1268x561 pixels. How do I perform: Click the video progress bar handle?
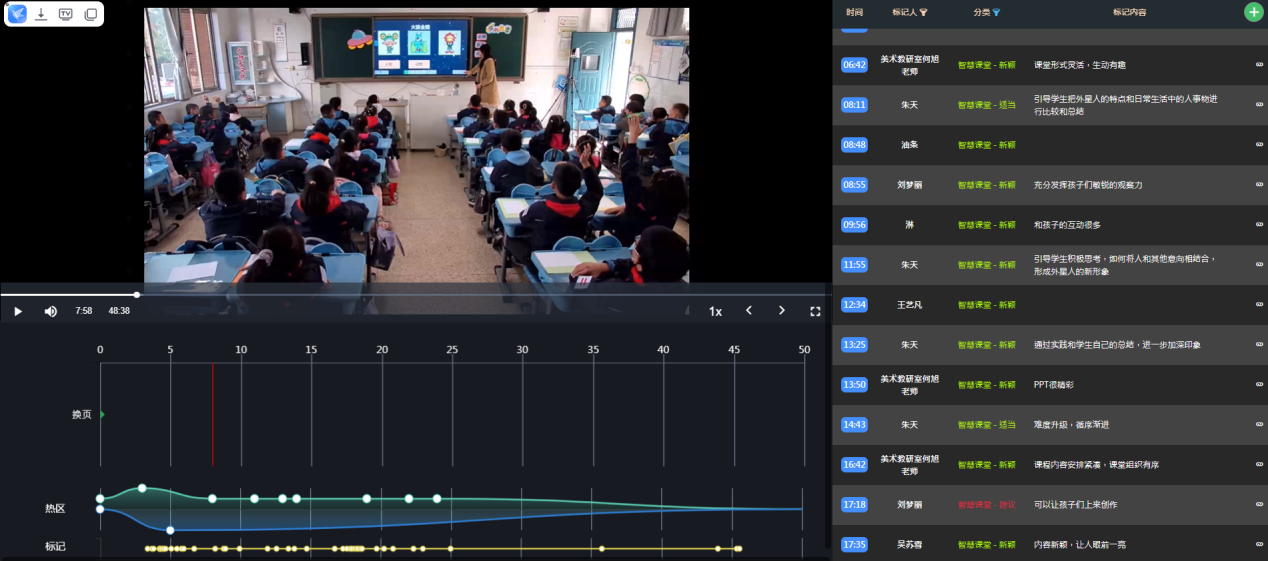(x=137, y=295)
